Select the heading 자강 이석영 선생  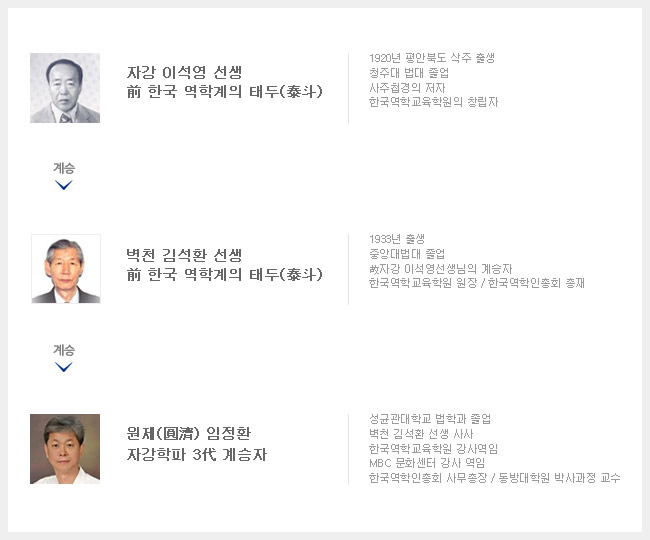click(x=184, y=73)
